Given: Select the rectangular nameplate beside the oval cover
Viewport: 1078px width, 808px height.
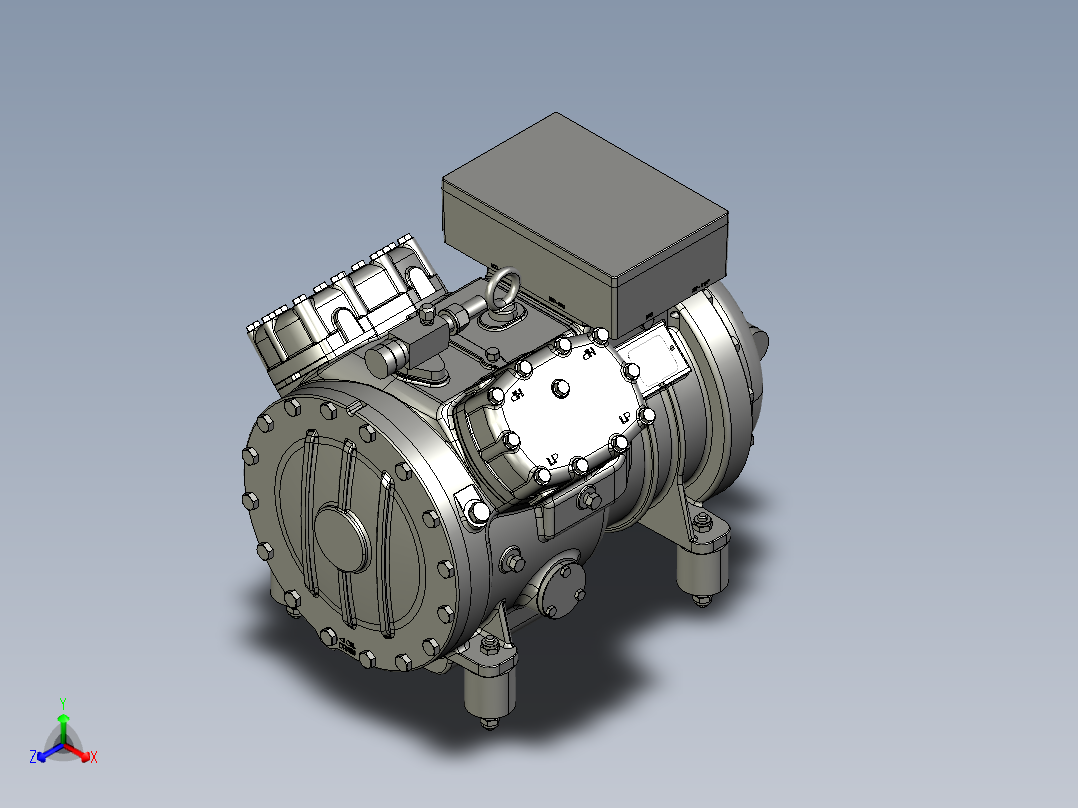Looking at the screenshot, I should pyautogui.click(x=653, y=359).
